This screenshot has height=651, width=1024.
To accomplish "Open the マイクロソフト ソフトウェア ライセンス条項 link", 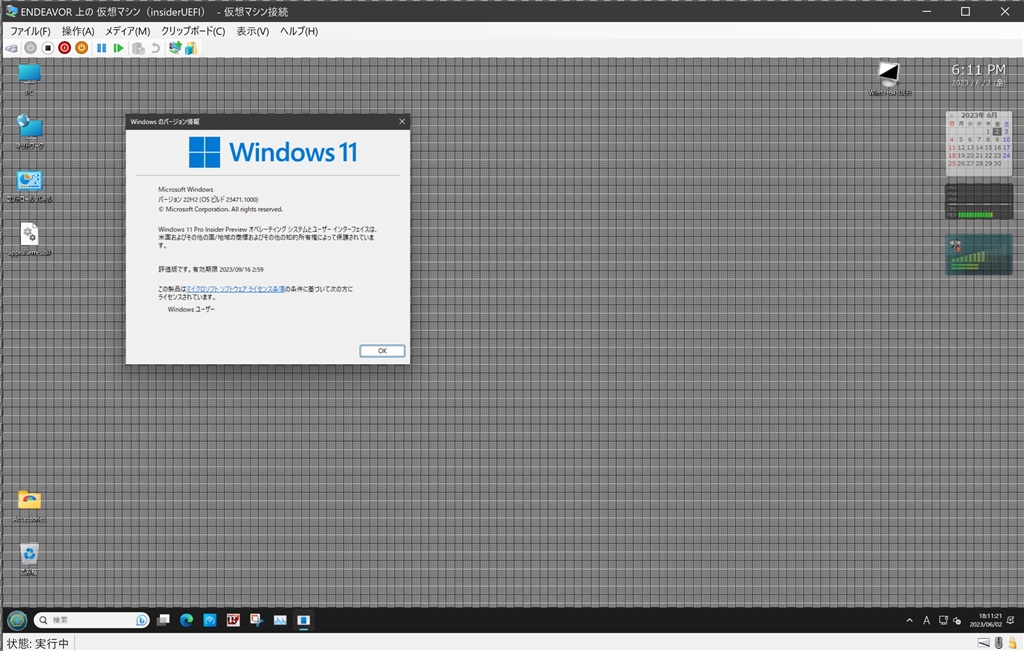I will click(235, 289).
